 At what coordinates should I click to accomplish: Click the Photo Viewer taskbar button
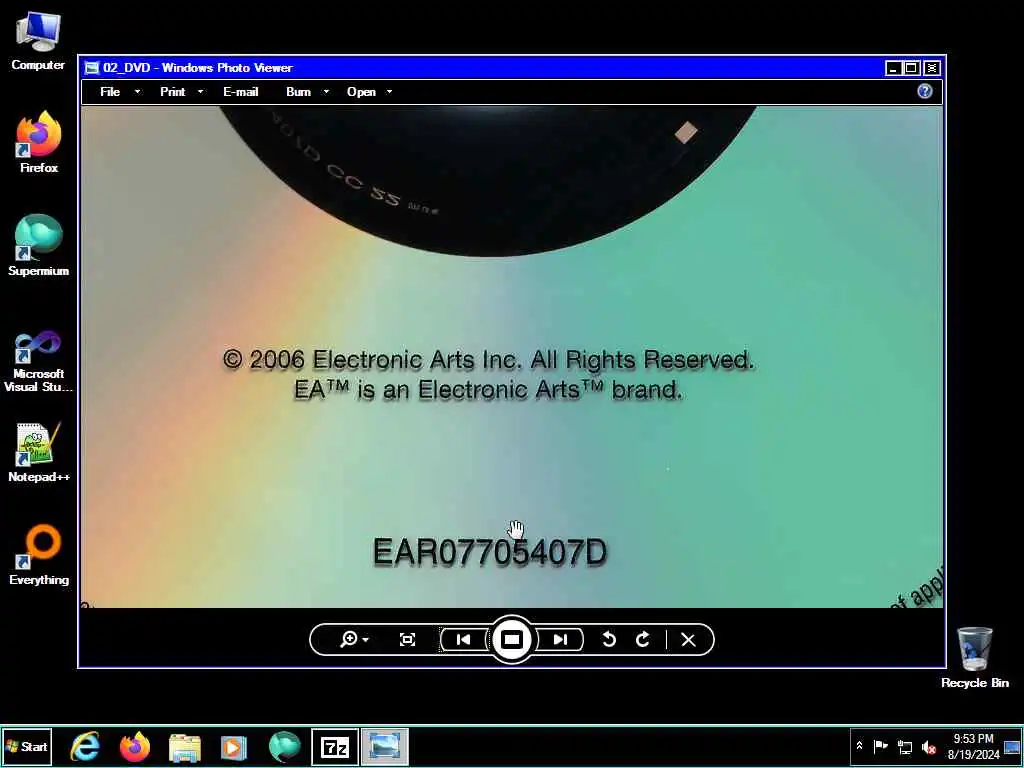[x=385, y=747]
